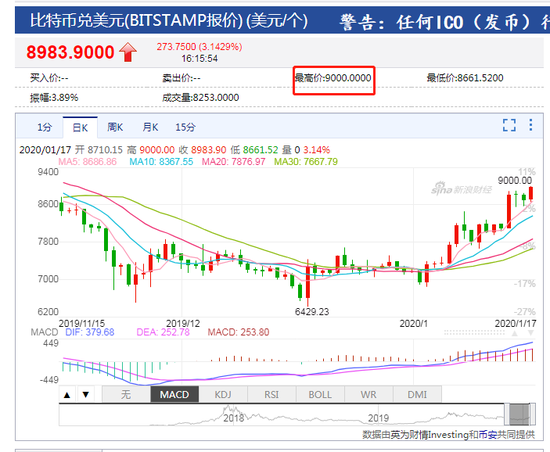Click the 9000.00 high price marker on chart
Screen dimensions: 550x452
tap(515, 181)
